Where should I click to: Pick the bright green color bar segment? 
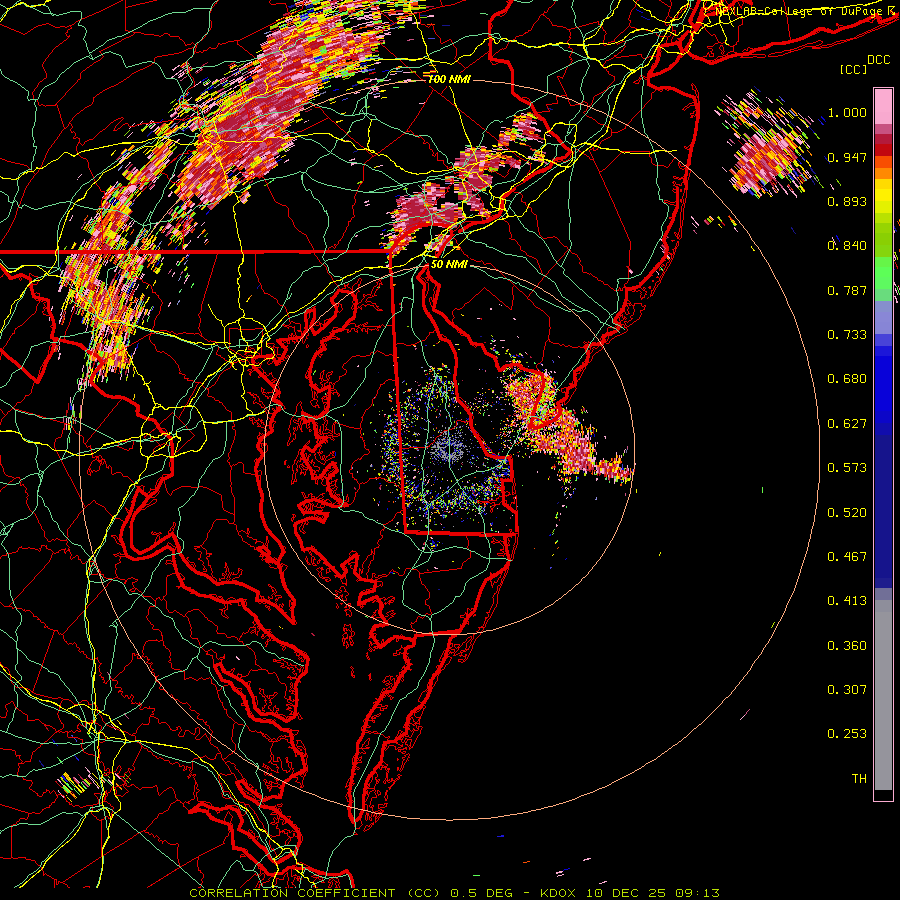(883, 272)
